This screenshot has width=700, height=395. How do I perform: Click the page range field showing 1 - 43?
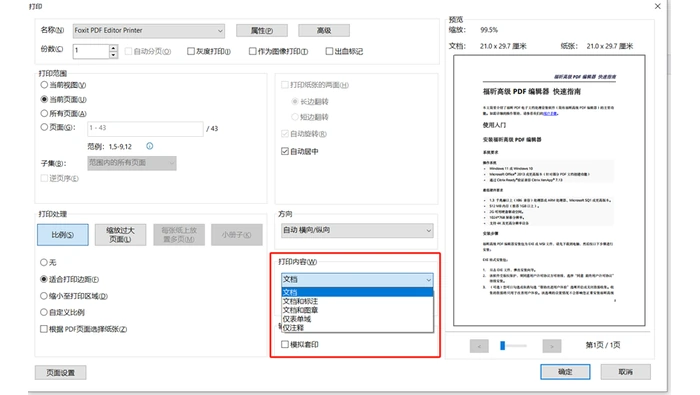coord(145,128)
